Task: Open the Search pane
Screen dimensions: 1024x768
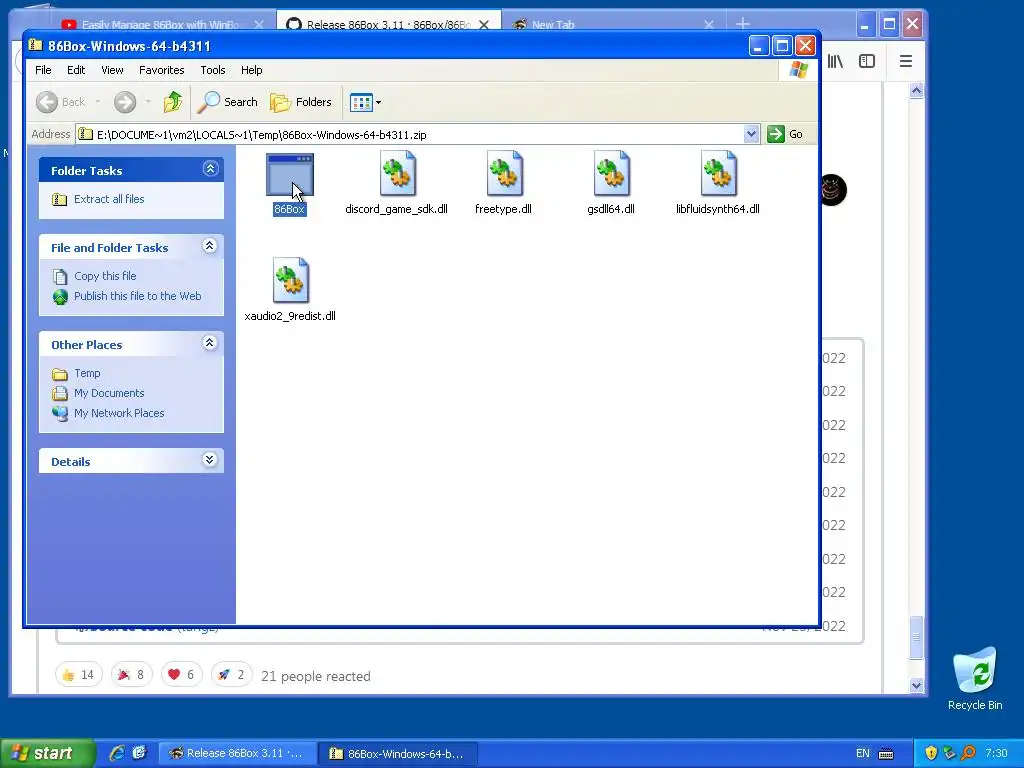Action: click(x=228, y=102)
